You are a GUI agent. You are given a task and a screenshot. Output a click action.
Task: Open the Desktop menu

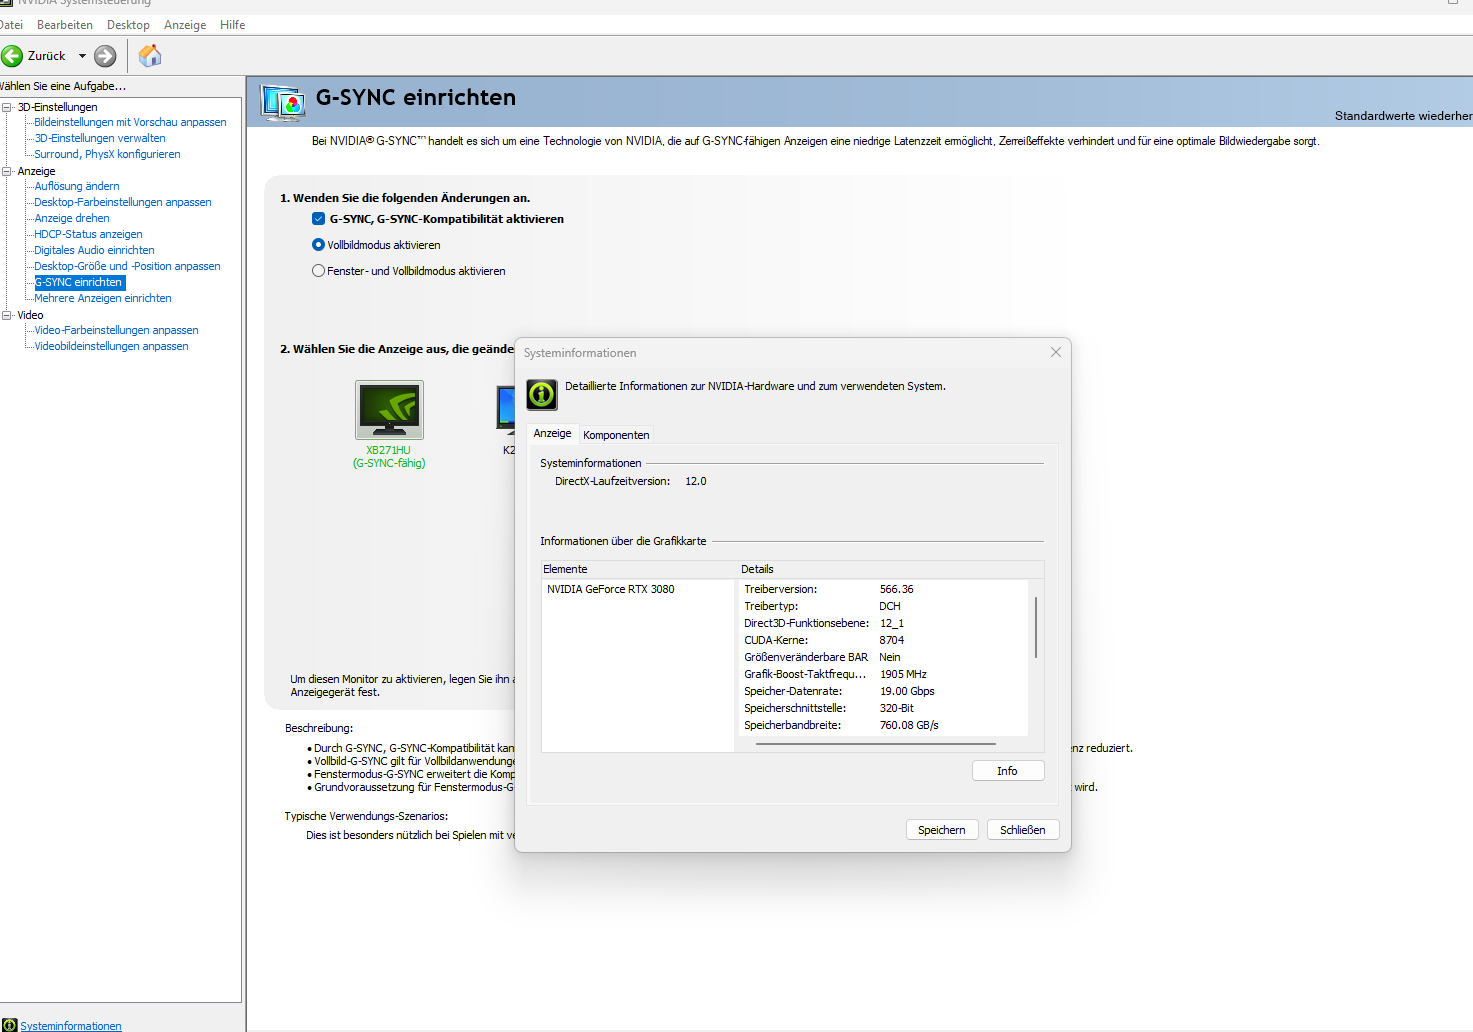click(128, 25)
